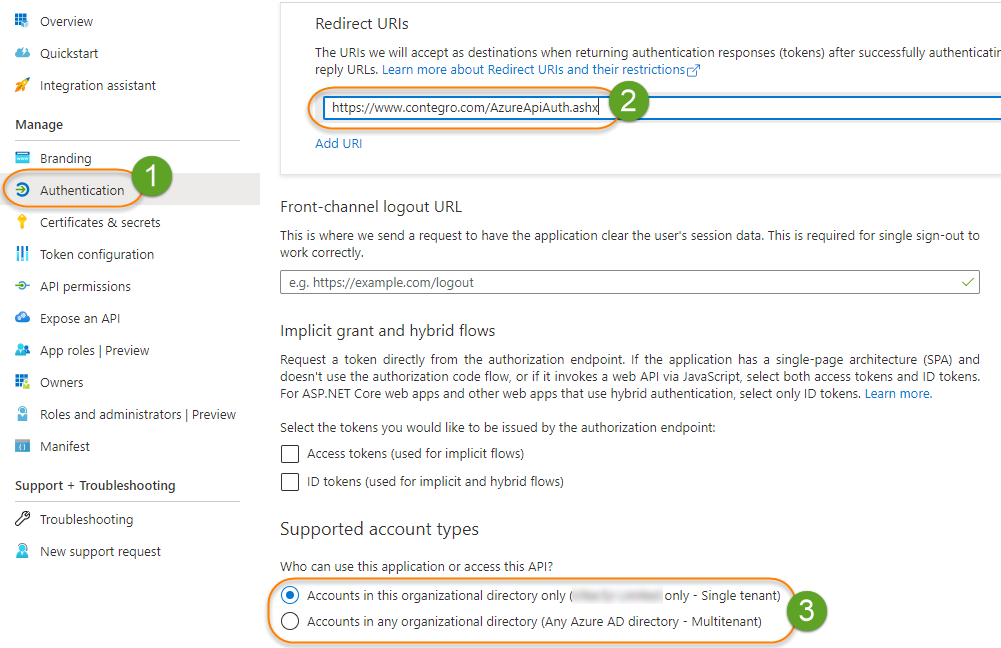Click the Add URI link
This screenshot has height=648, width=1001.
pyautogui.click(x=338, y=143)
